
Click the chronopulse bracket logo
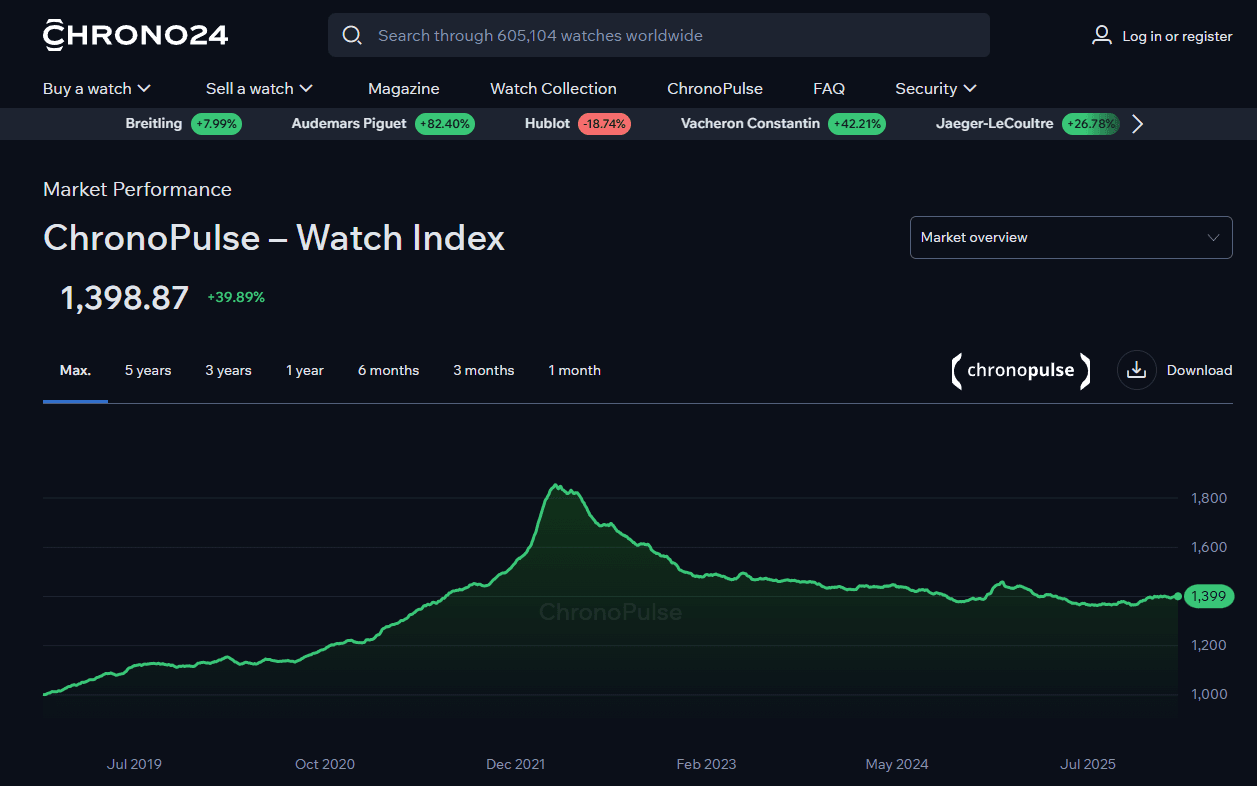point(1021,370)
